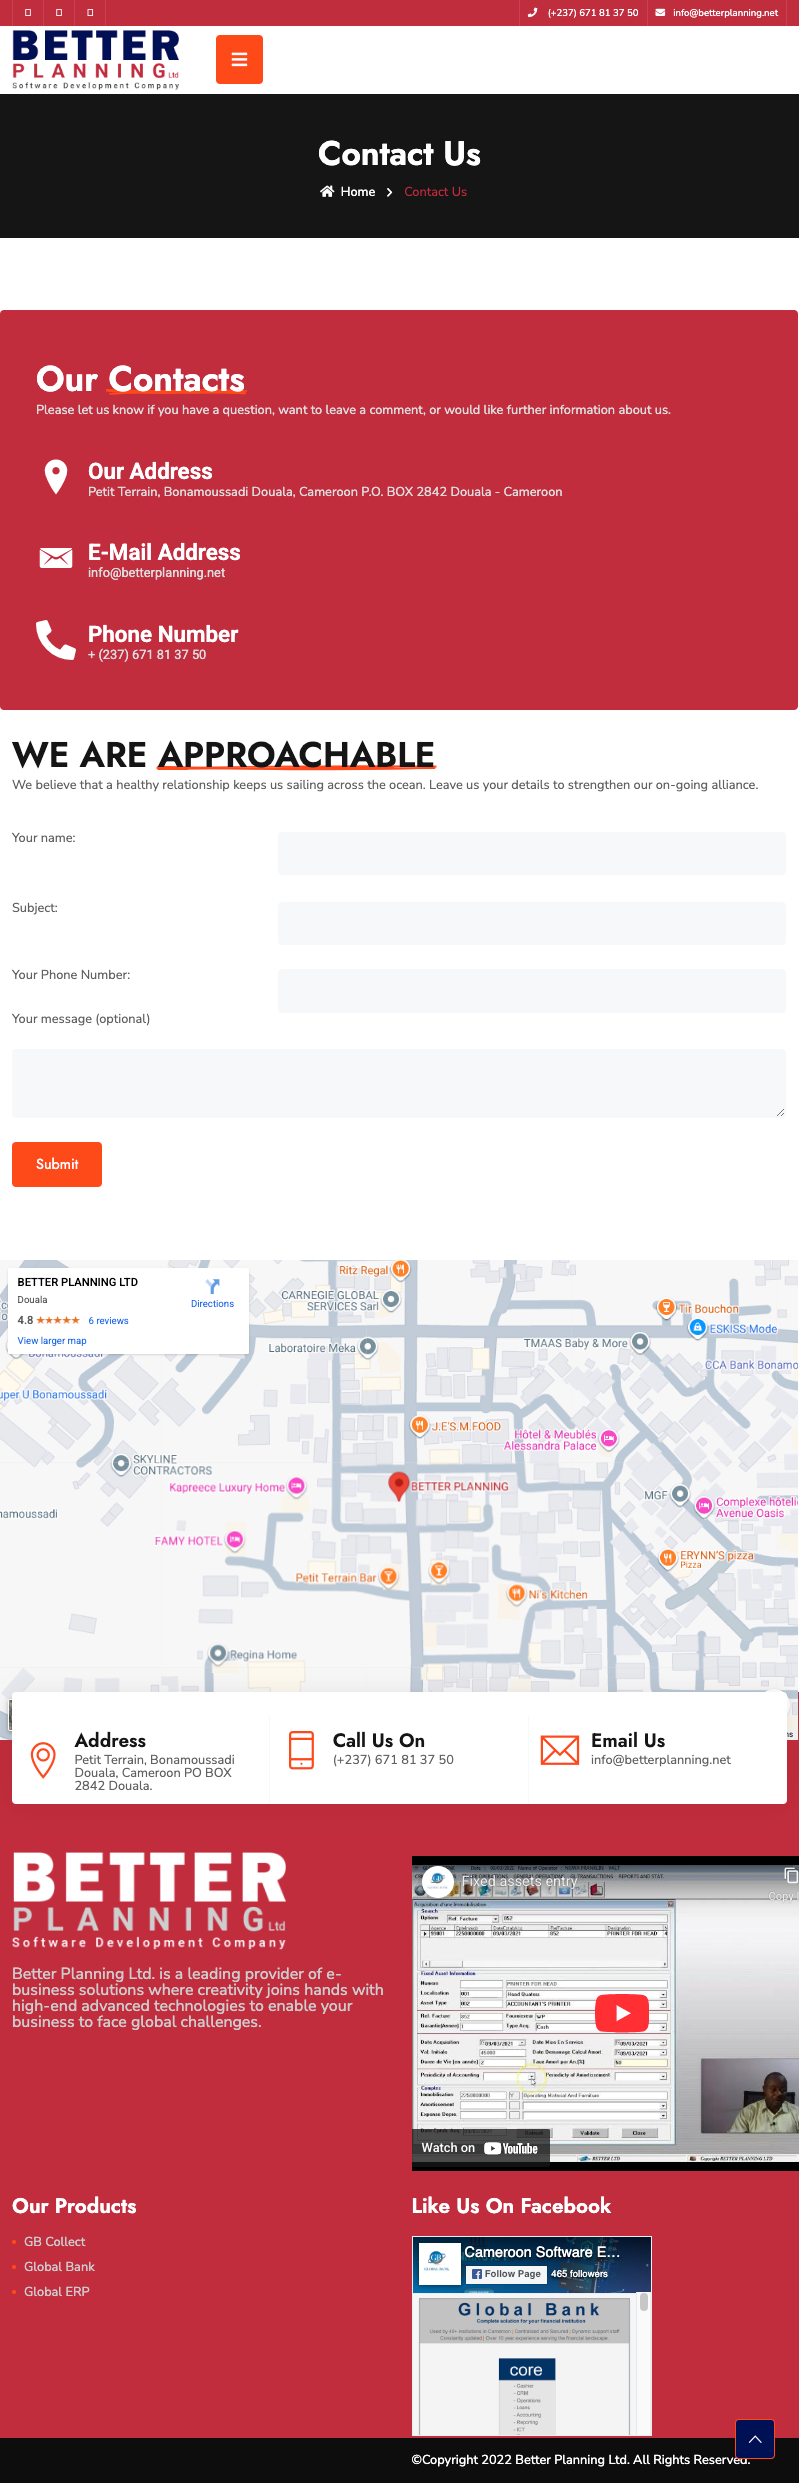Screen dimensions: 799x2484
Task: Click the video channel avatar icon
Action: [438, 1881]
